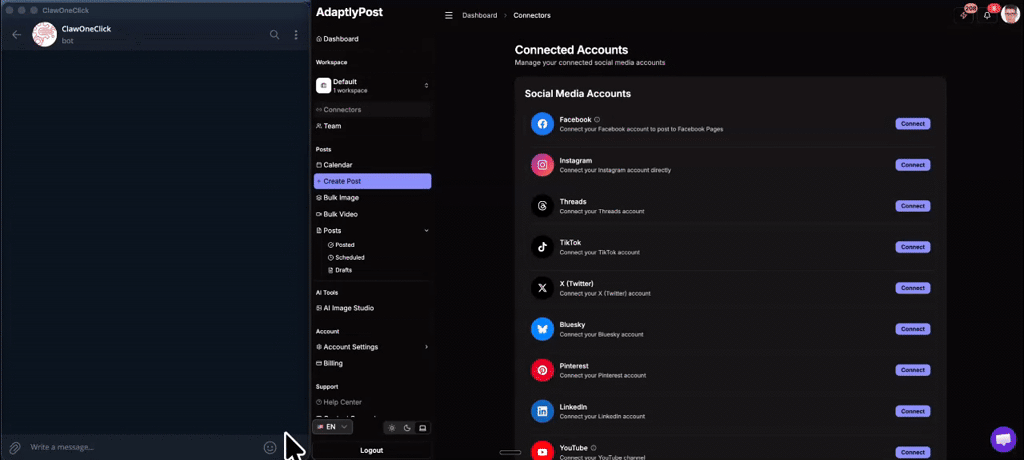Open the ClawOneClick chat three-dot menu
Image resolution: width=1024 pixels, height=460 pixels.
pos(296,35)
